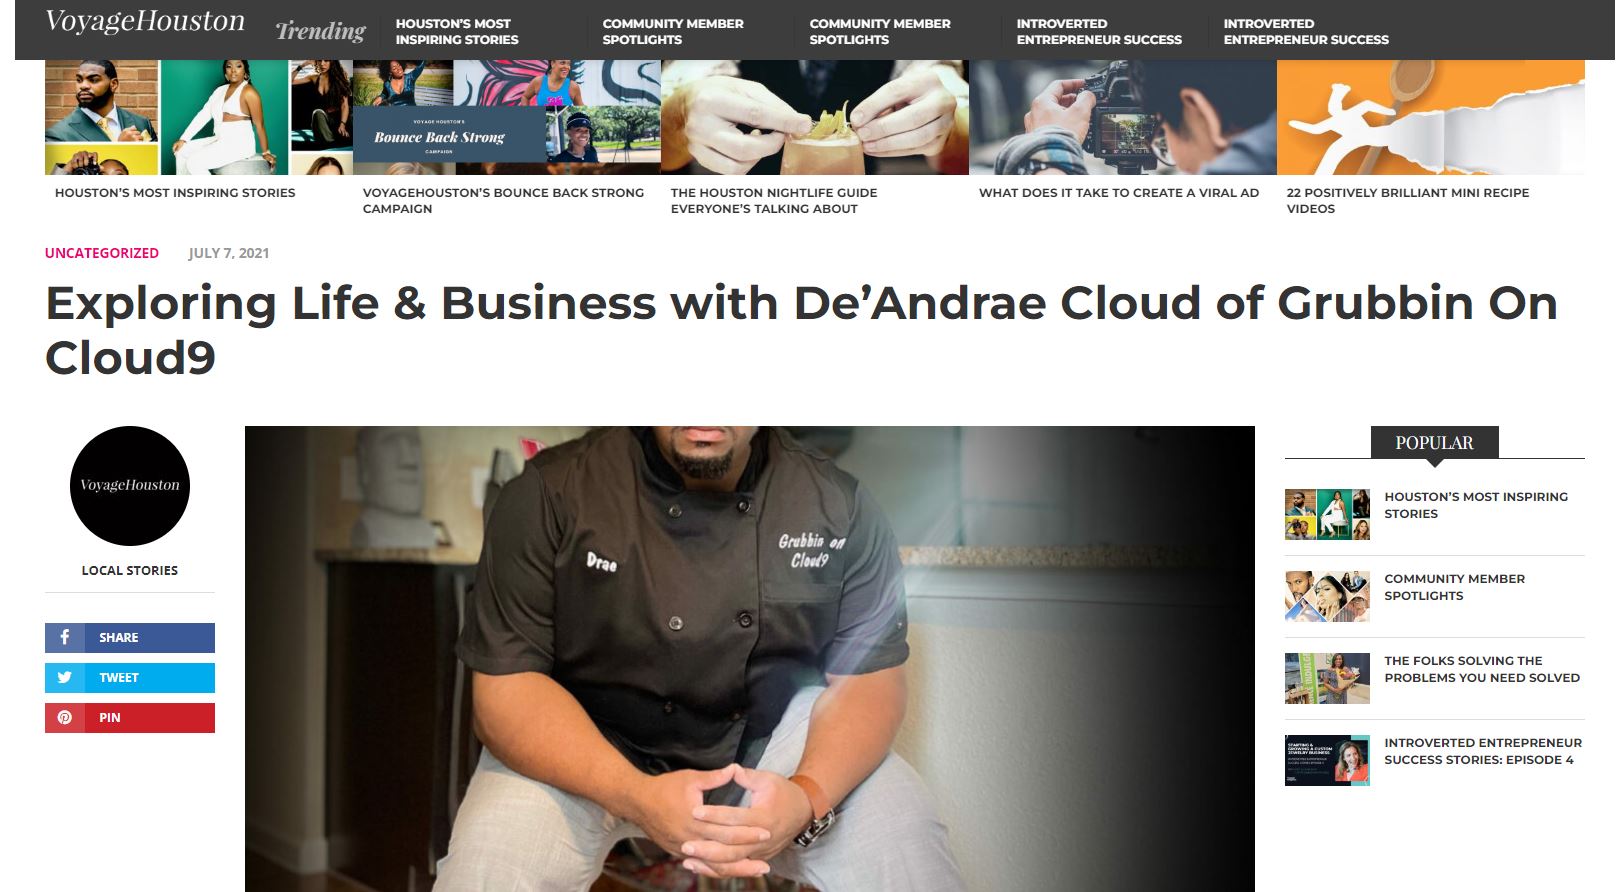Image resolution: width=1622 pixels, height=892 pixels.
Task: Open Introverted Entrepreneur Success Stories Episode 4
Action: [x=1483, y=751]
